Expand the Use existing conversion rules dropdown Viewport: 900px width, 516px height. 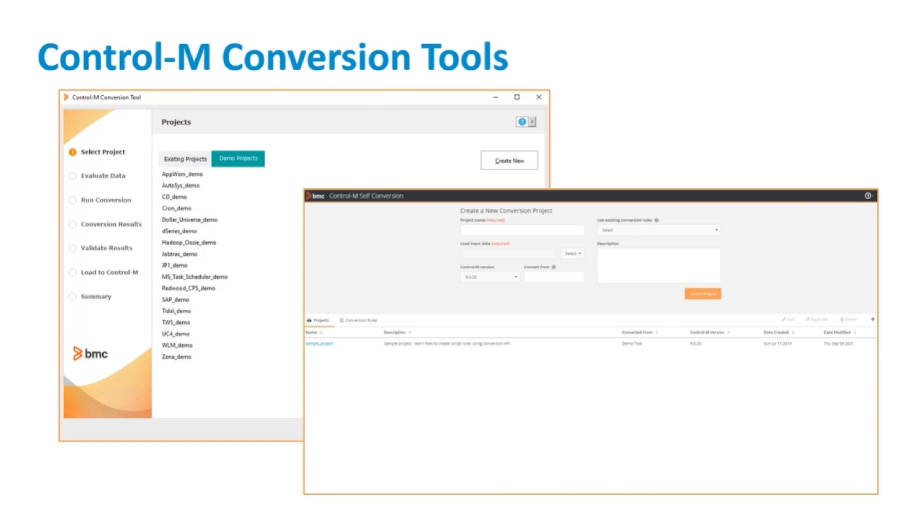click(x=658, y=230)
